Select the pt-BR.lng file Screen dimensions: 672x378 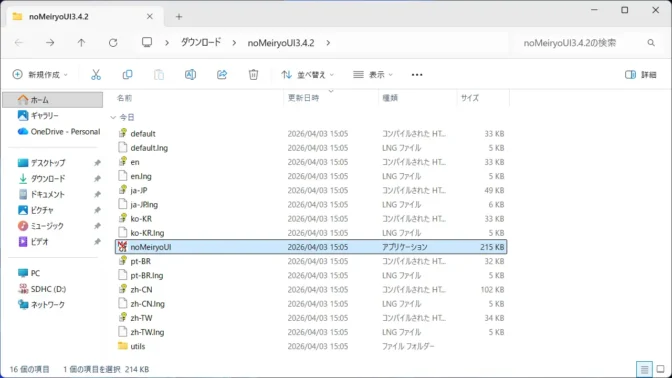click(x=311, y=275)
